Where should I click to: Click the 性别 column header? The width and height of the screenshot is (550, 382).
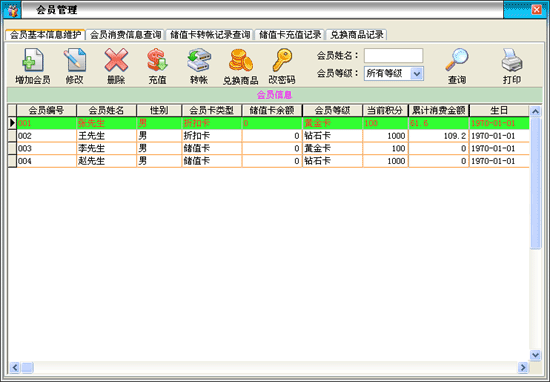point(159,110)
